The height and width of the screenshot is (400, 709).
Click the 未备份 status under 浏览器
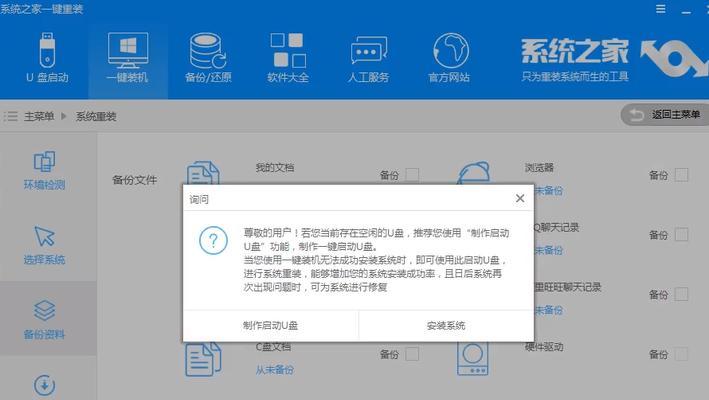tap(548, 191)
